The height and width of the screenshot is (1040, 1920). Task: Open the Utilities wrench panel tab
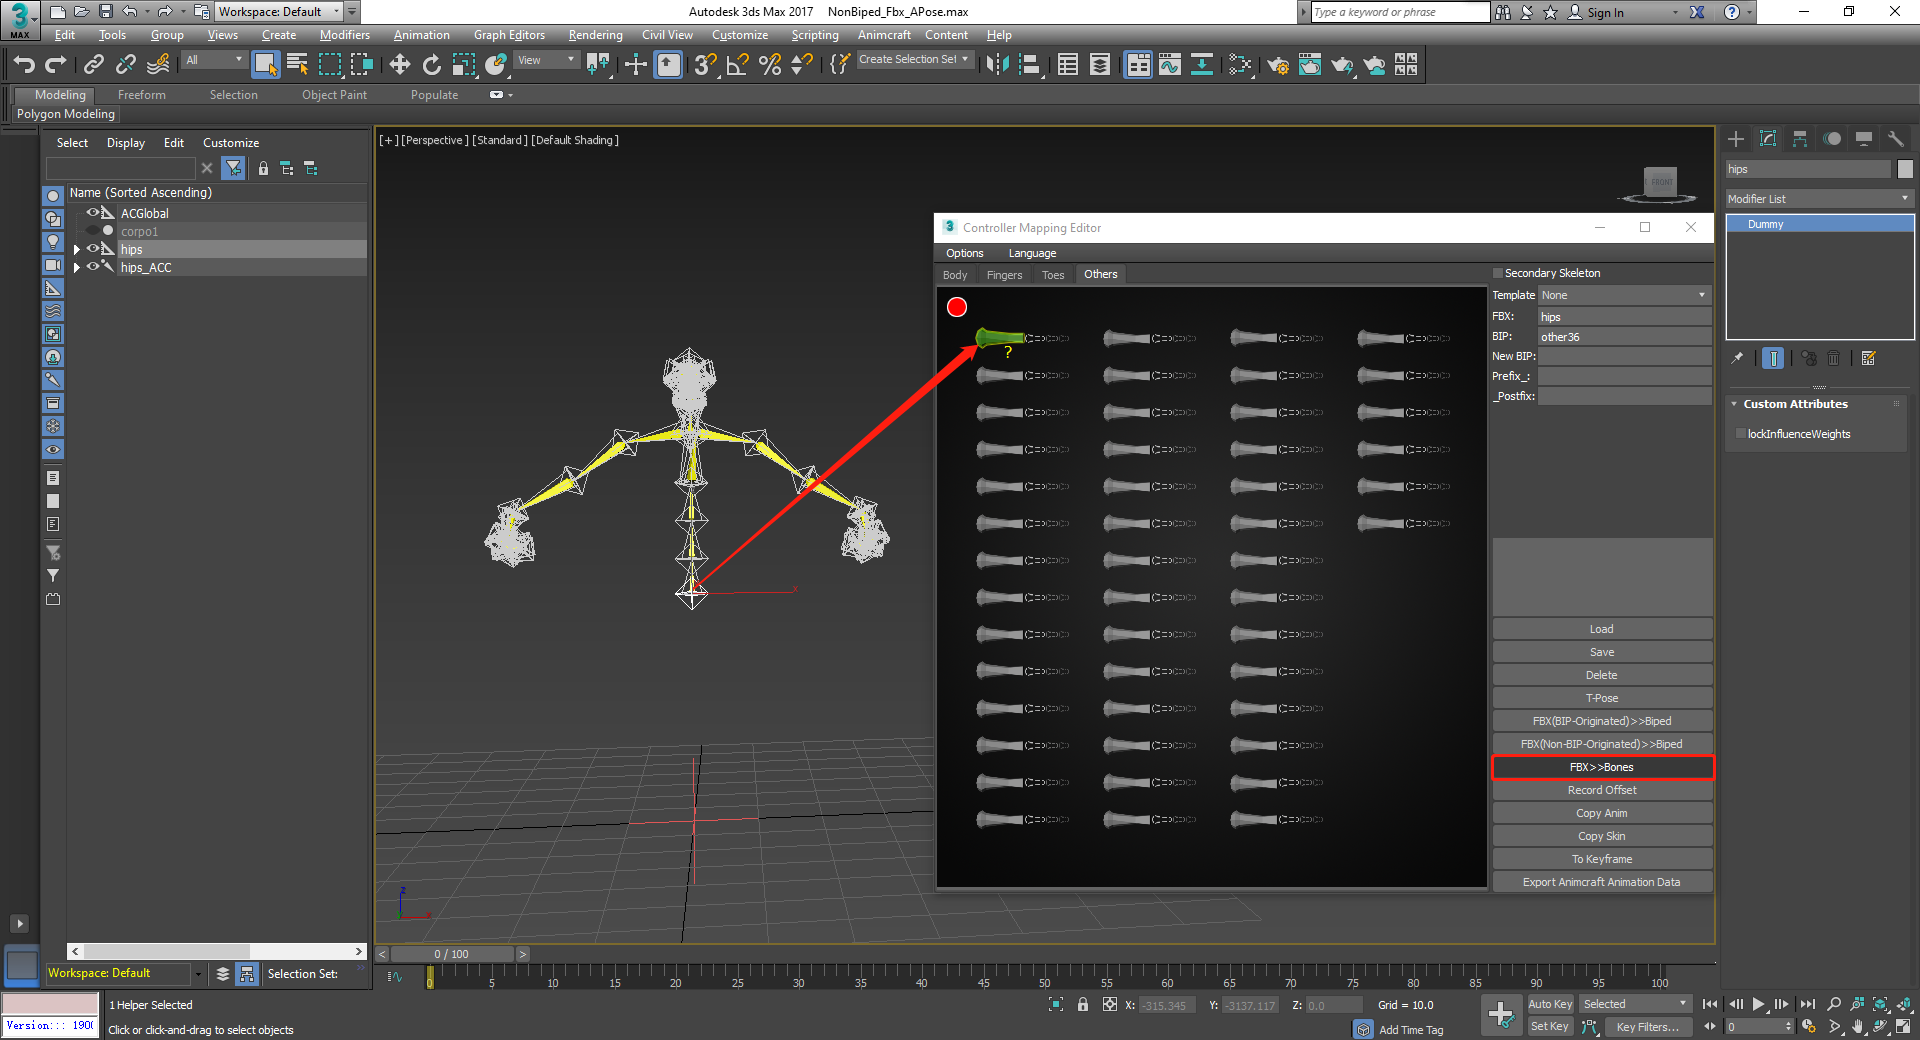(x=1896, y=139)
